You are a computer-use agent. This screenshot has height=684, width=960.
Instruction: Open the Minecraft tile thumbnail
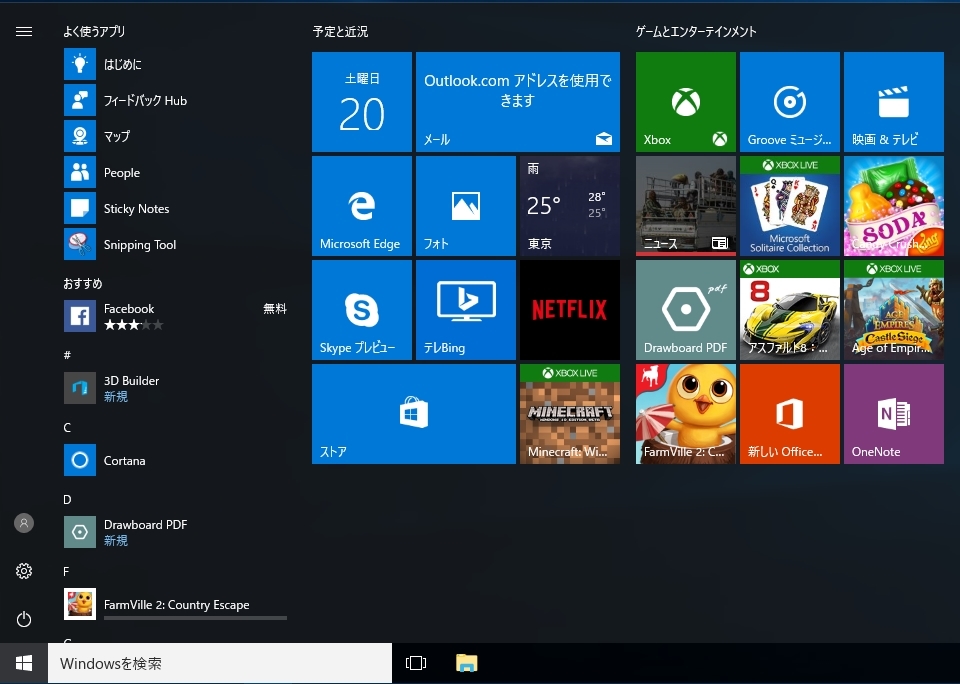[569, 414]
